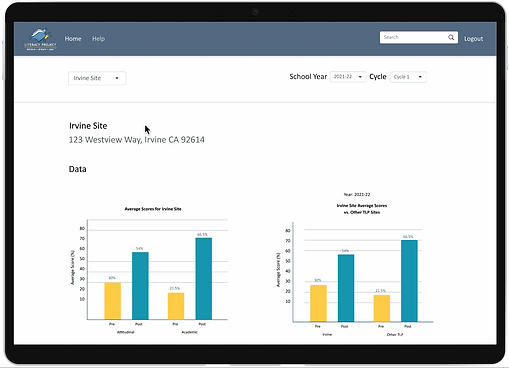Focus the Search input field
Viewport: 509px width, 368px height.
point(419,37)
